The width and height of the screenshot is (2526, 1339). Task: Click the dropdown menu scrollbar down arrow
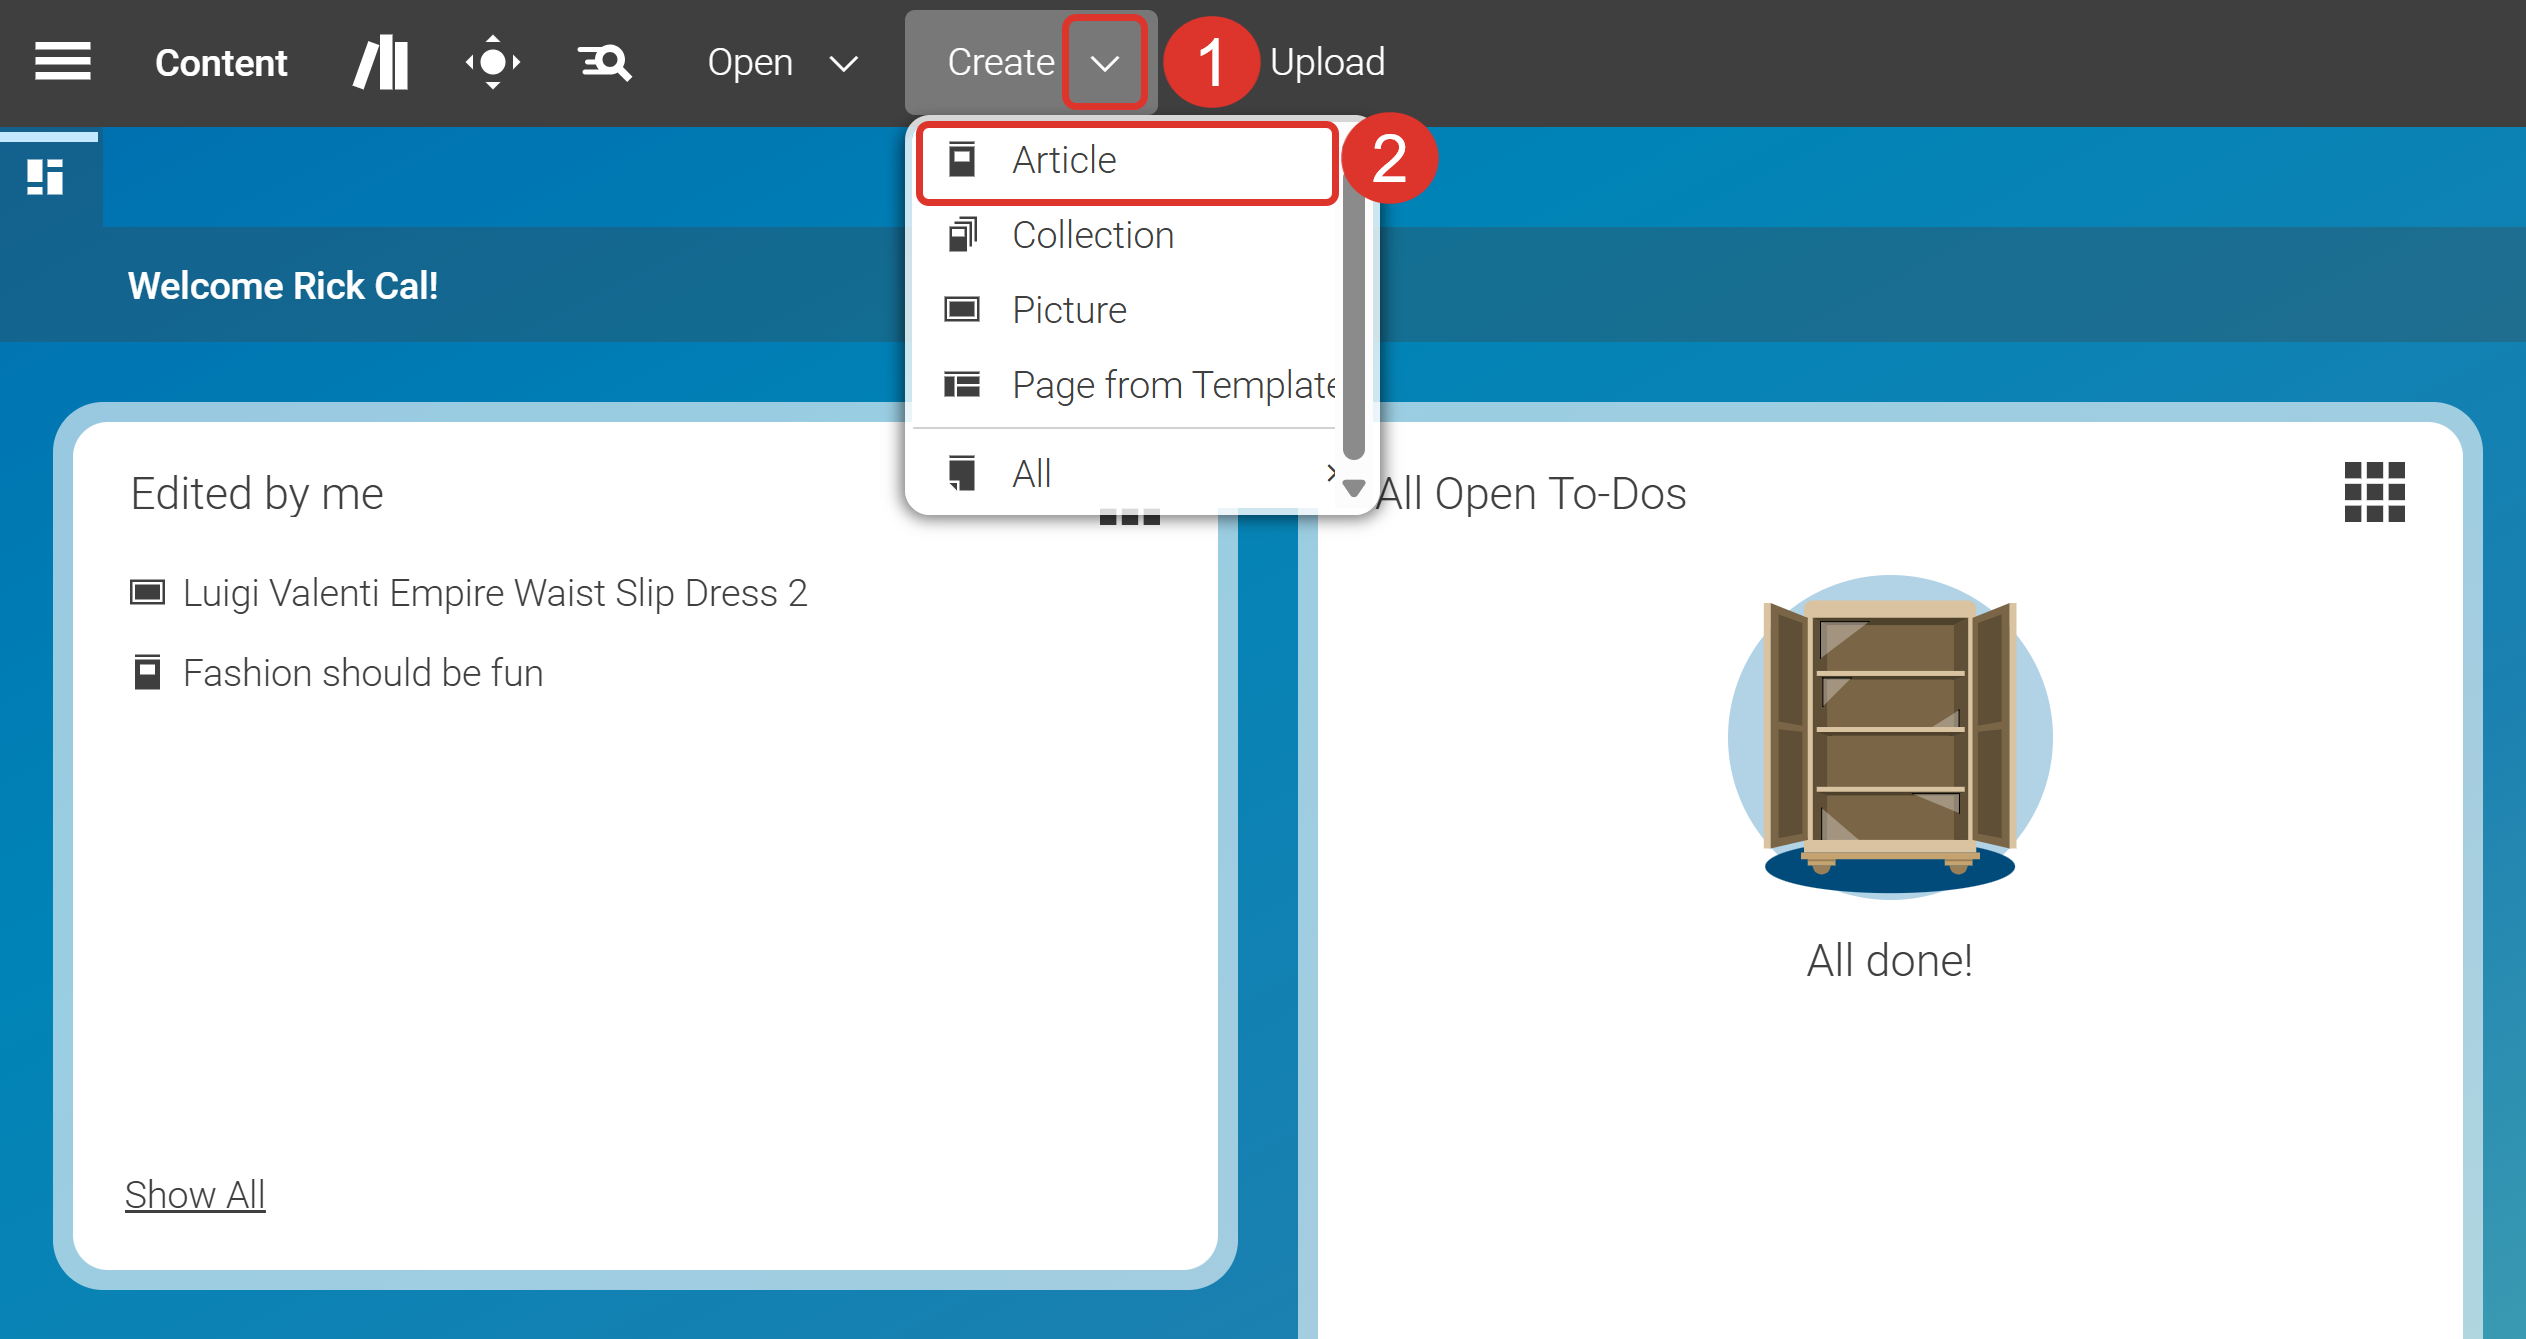tap(1354, 488)
